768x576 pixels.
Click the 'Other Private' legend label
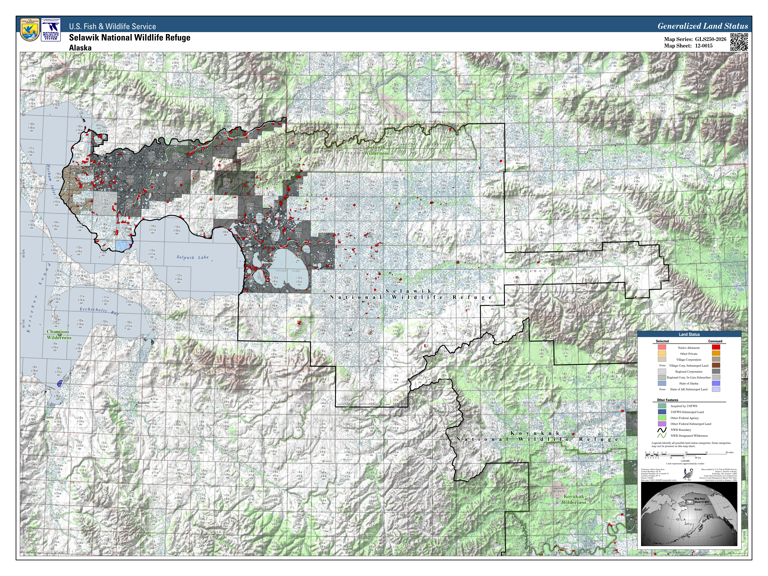[x=689, y=354]
